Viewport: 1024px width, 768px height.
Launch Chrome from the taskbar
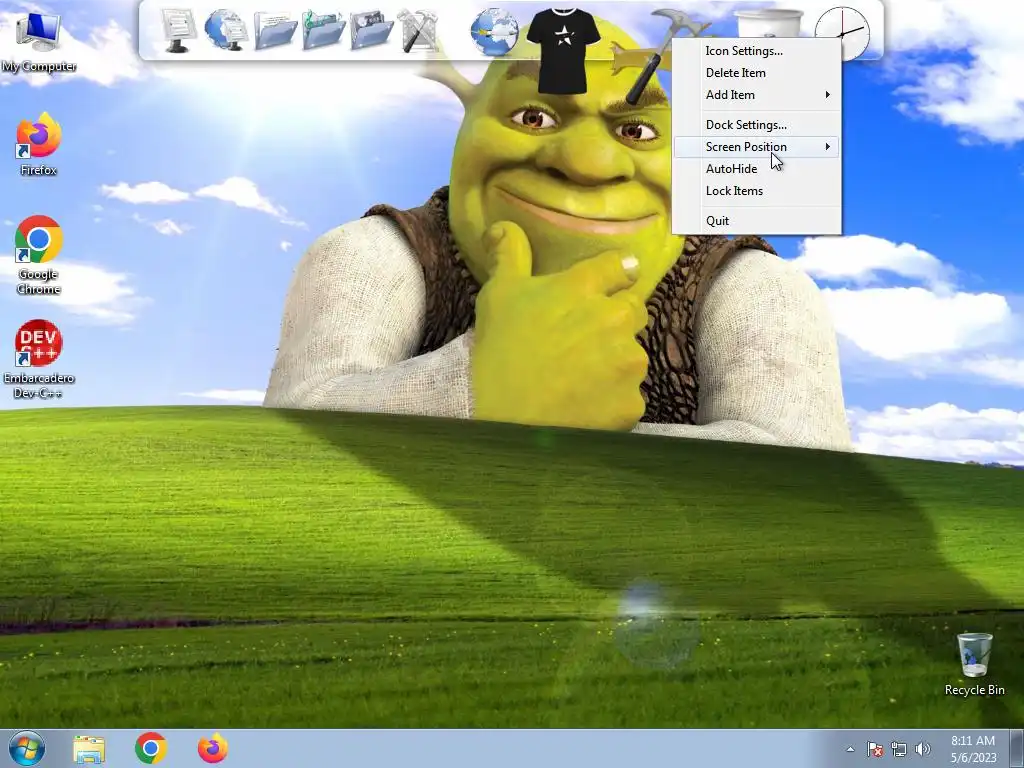pos(151,748)
